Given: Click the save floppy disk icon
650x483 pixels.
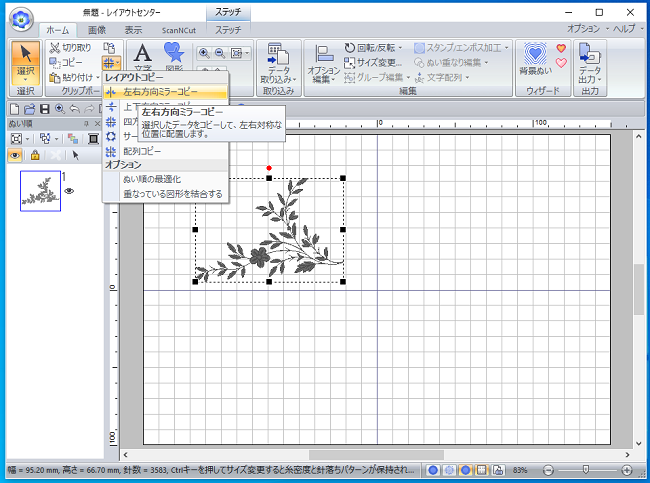Looking at the screenshot, I should (x=44, y=108).
